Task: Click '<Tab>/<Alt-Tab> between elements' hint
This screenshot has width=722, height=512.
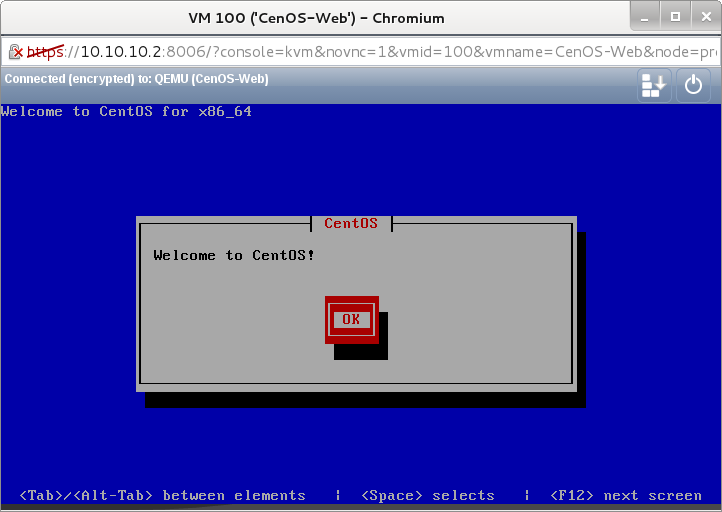Action: click(x=163, y=495)
